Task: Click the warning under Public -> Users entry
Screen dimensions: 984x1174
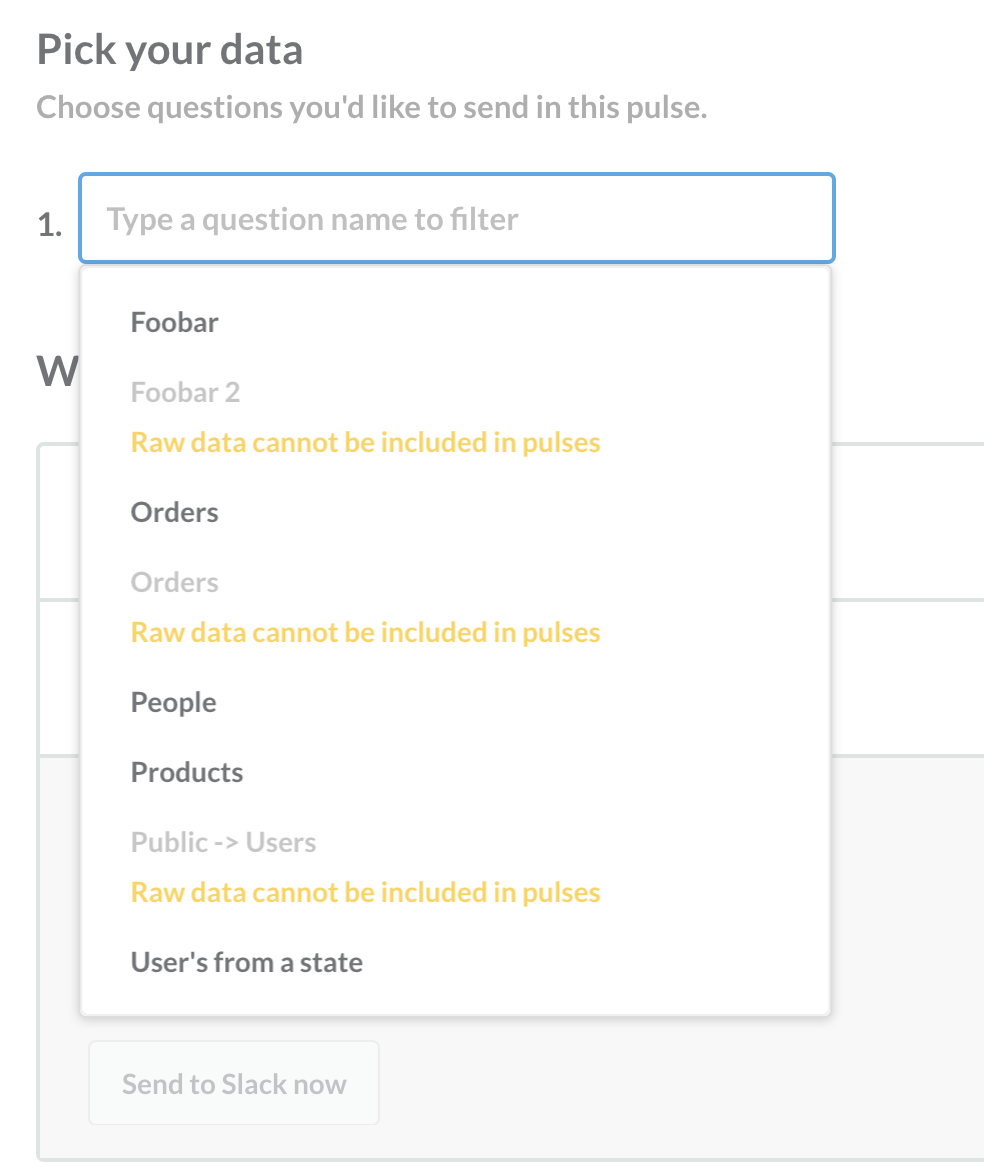Action: pos(365,892)
